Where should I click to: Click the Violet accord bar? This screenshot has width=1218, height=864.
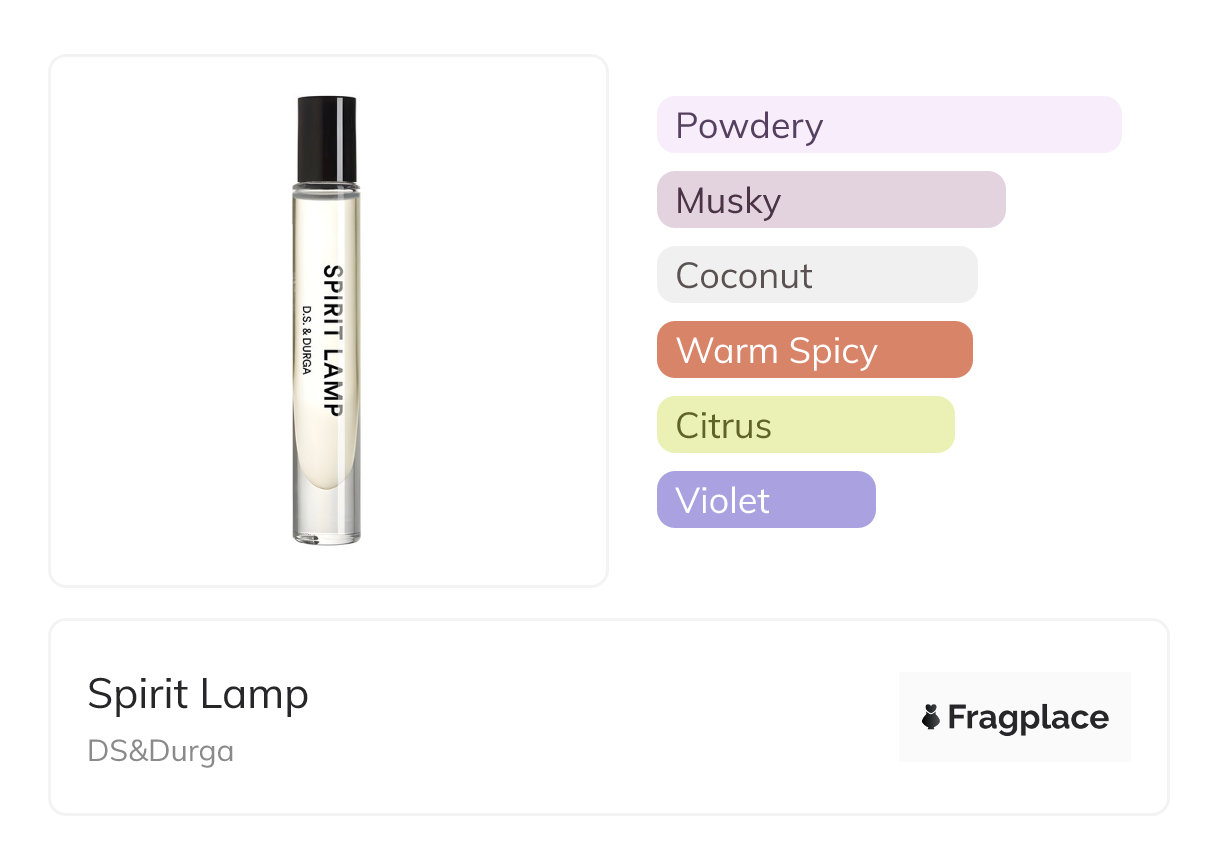766,500
